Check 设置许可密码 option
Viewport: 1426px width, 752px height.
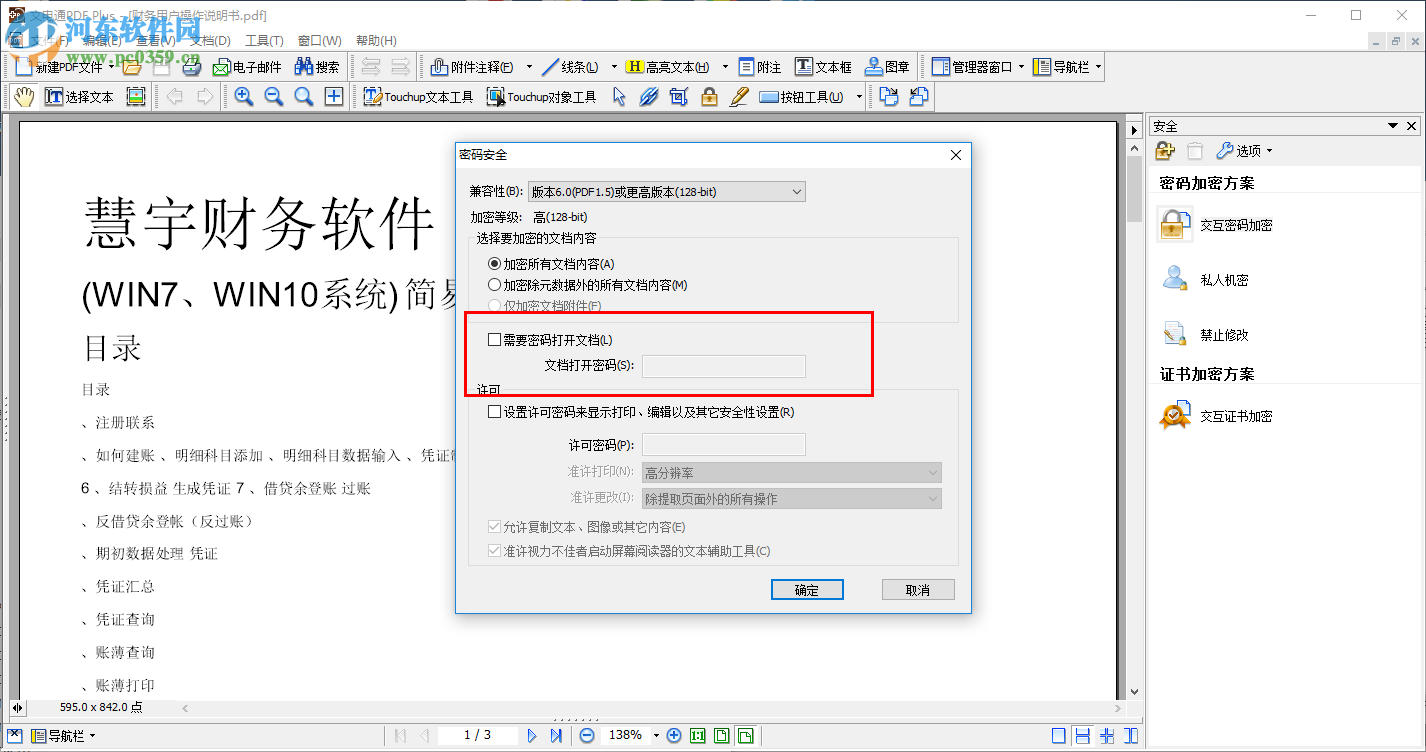pos(494,411)
